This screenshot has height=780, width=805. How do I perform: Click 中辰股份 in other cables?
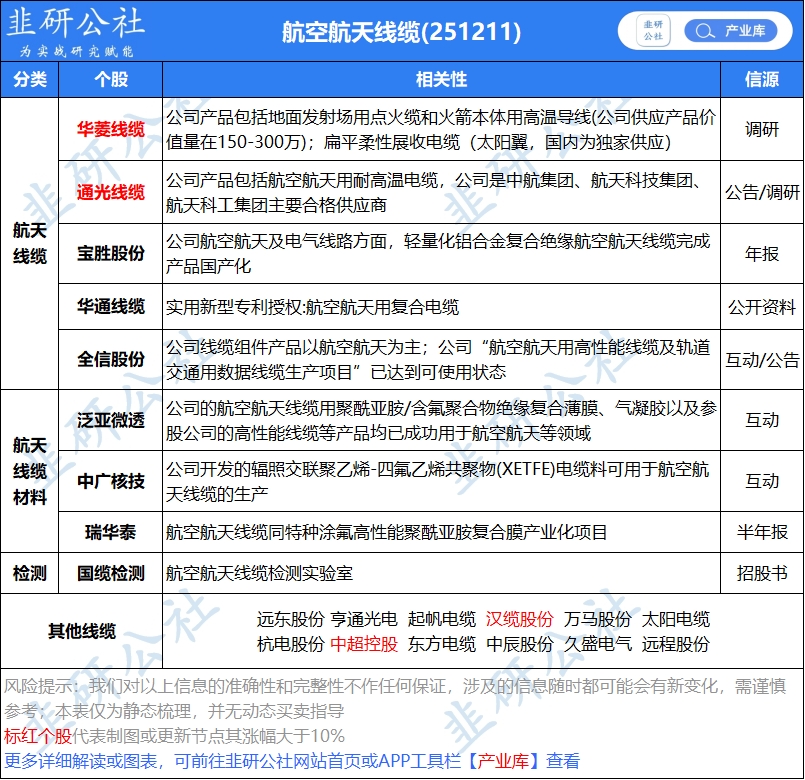[x=520, y=644]
